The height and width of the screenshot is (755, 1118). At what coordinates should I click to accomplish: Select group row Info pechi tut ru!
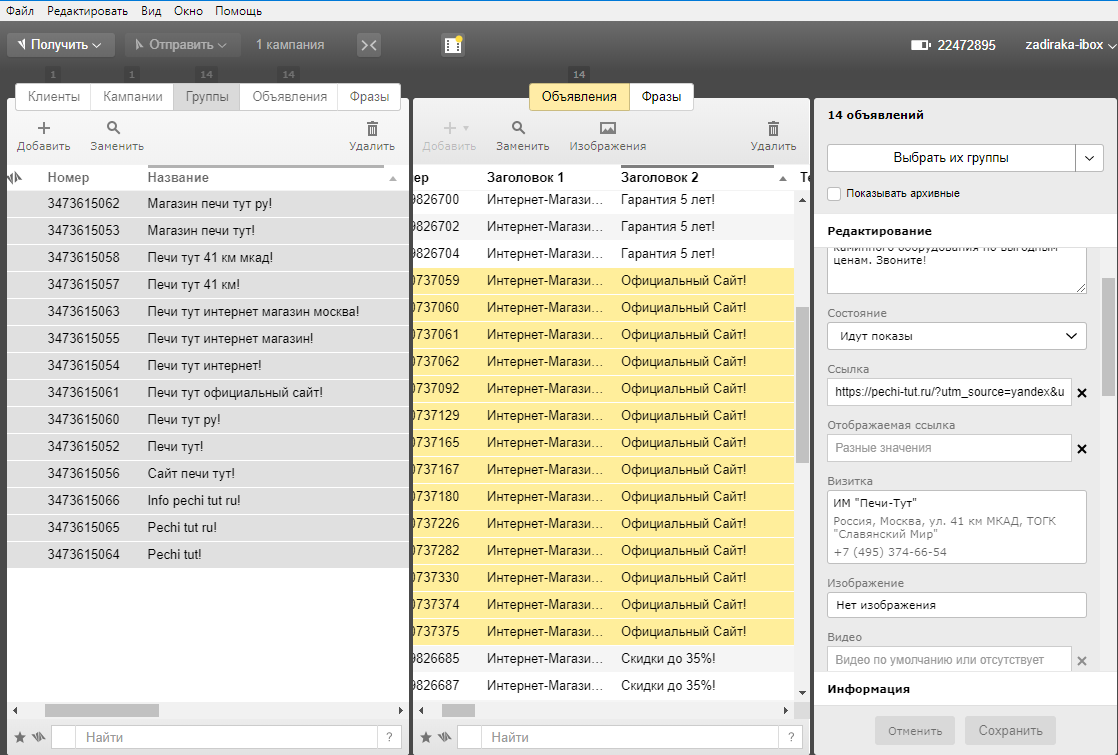(x=208, y=500)
